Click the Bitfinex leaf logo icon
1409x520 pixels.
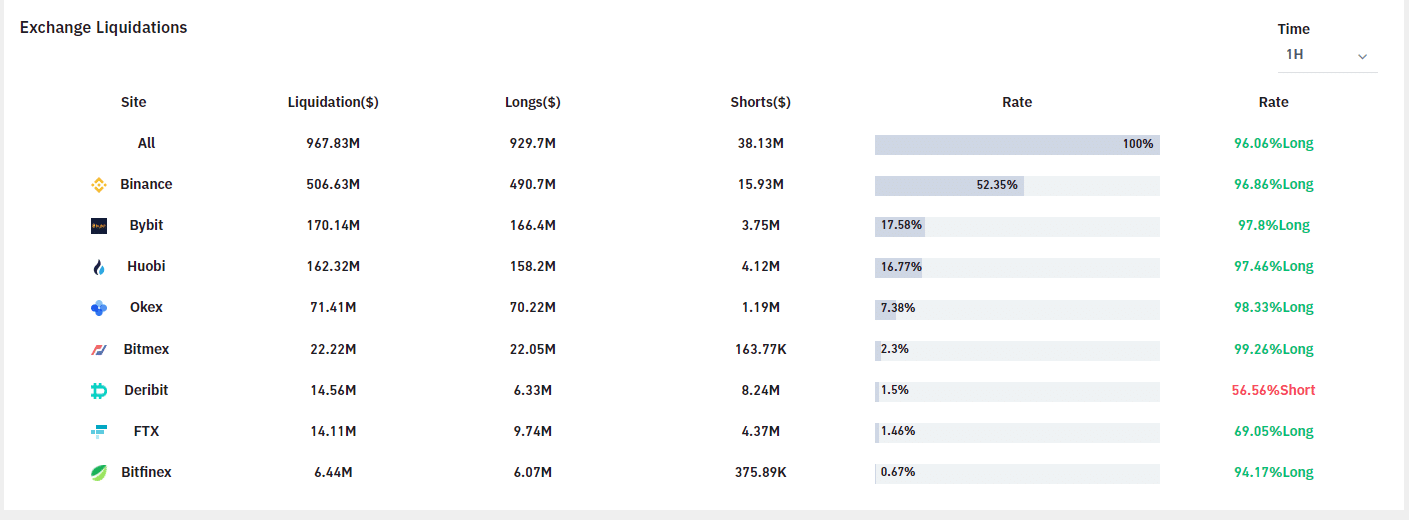click(99, 473)
